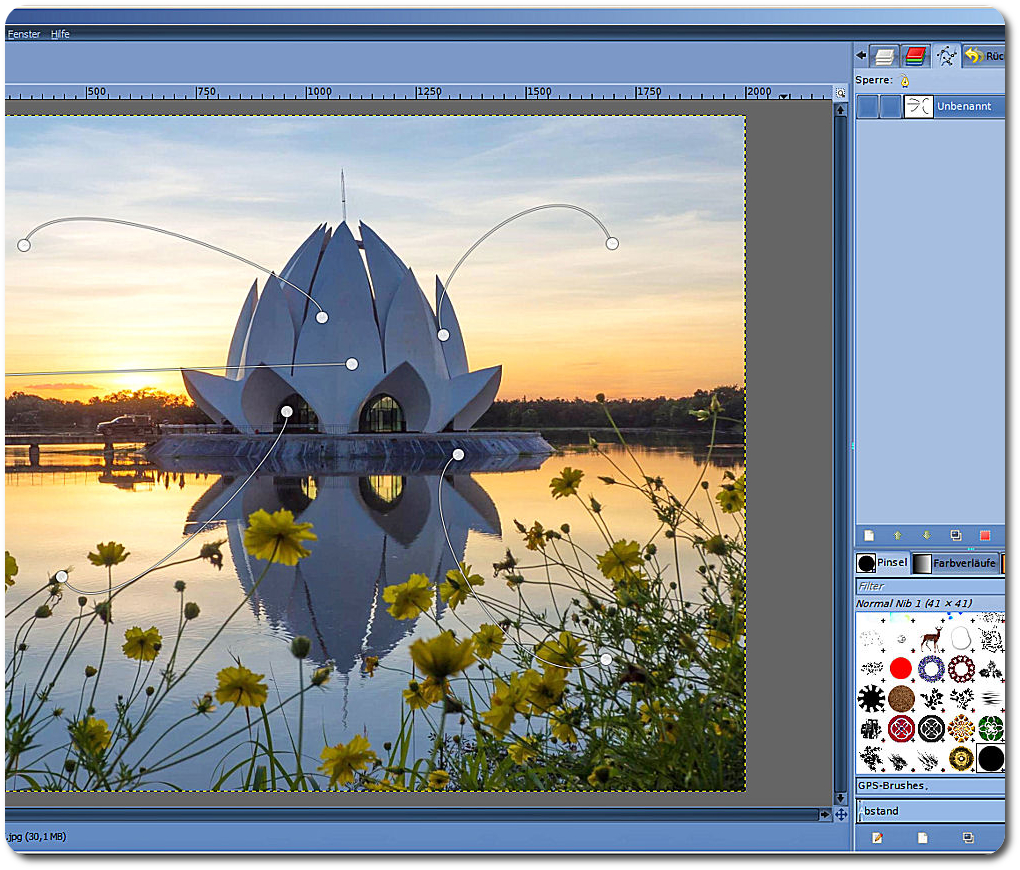The image size is (1020, 870).
Task: Select the black gear-shaped brush
Action: click(x=871, y=698)
